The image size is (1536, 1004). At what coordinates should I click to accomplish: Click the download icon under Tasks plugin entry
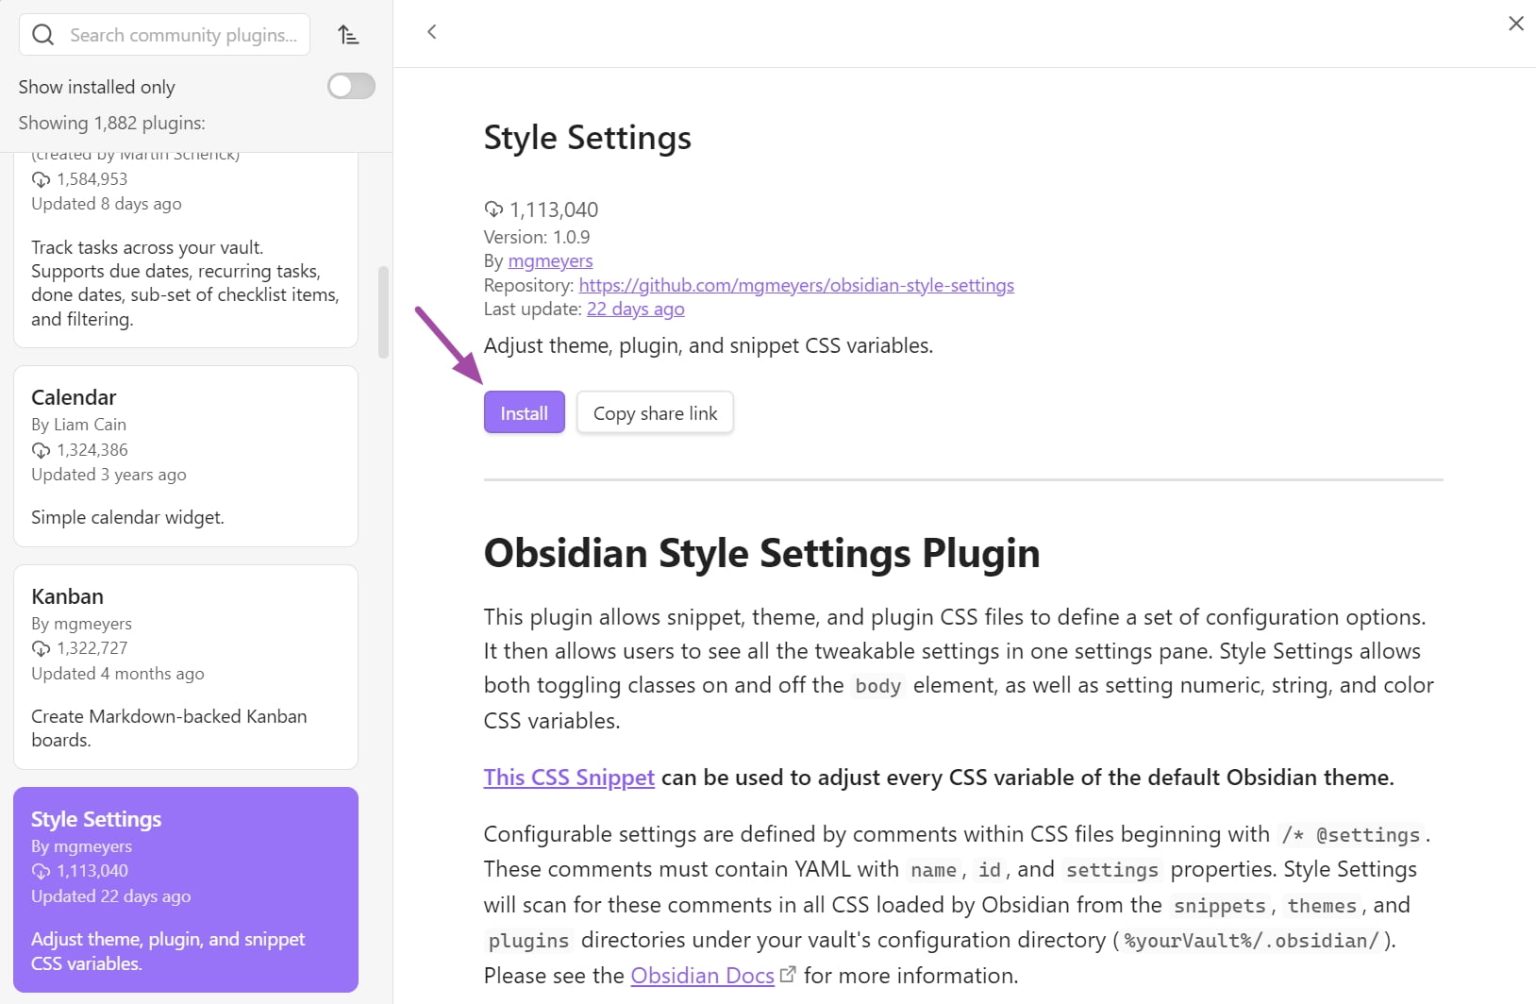41,178
